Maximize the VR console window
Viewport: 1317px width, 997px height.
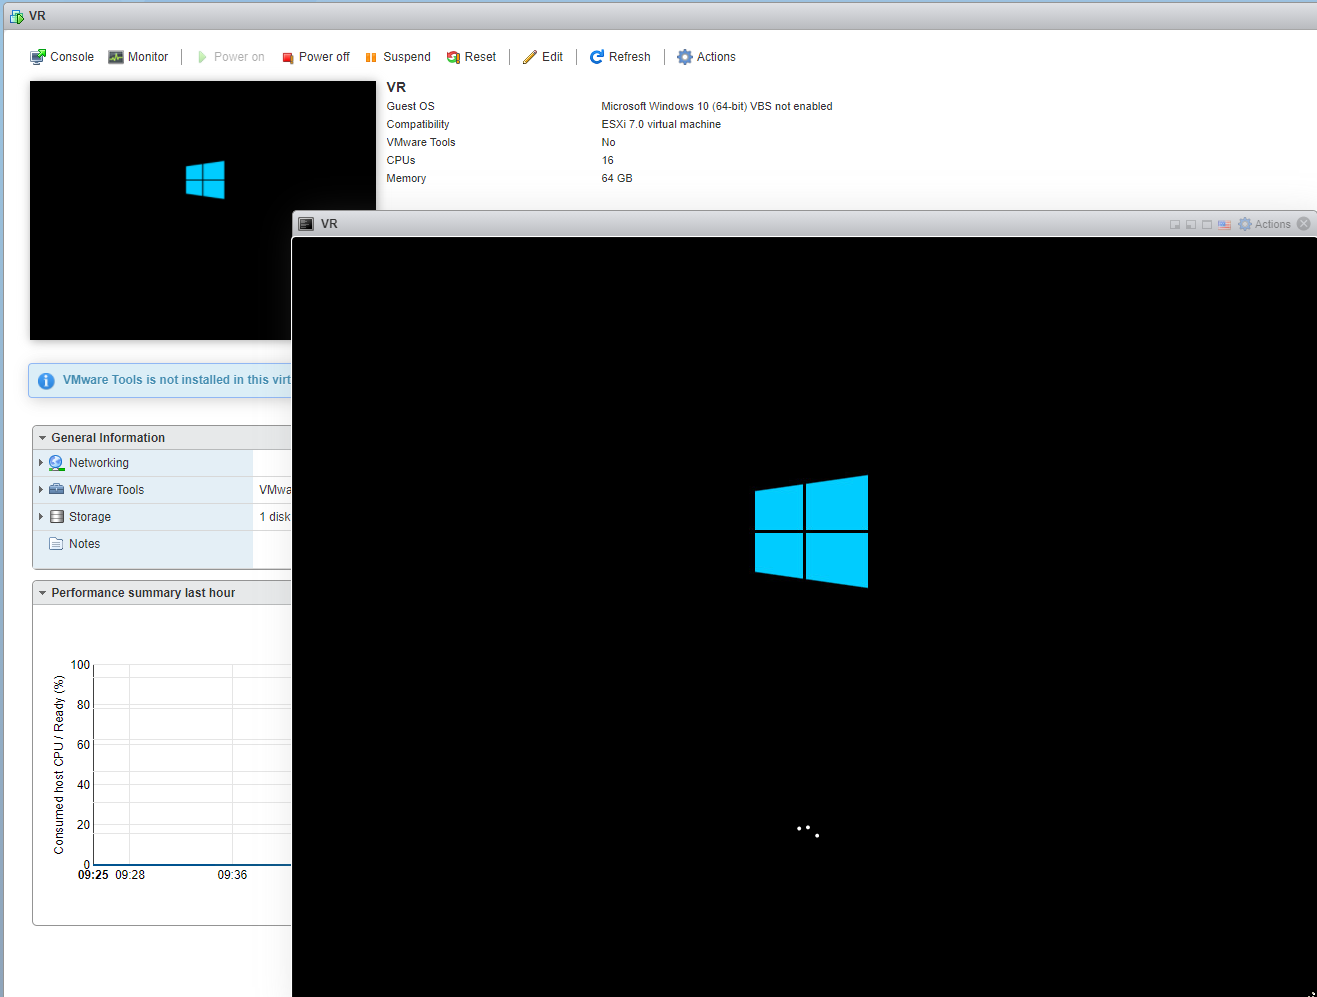[x=1207, y=225]
